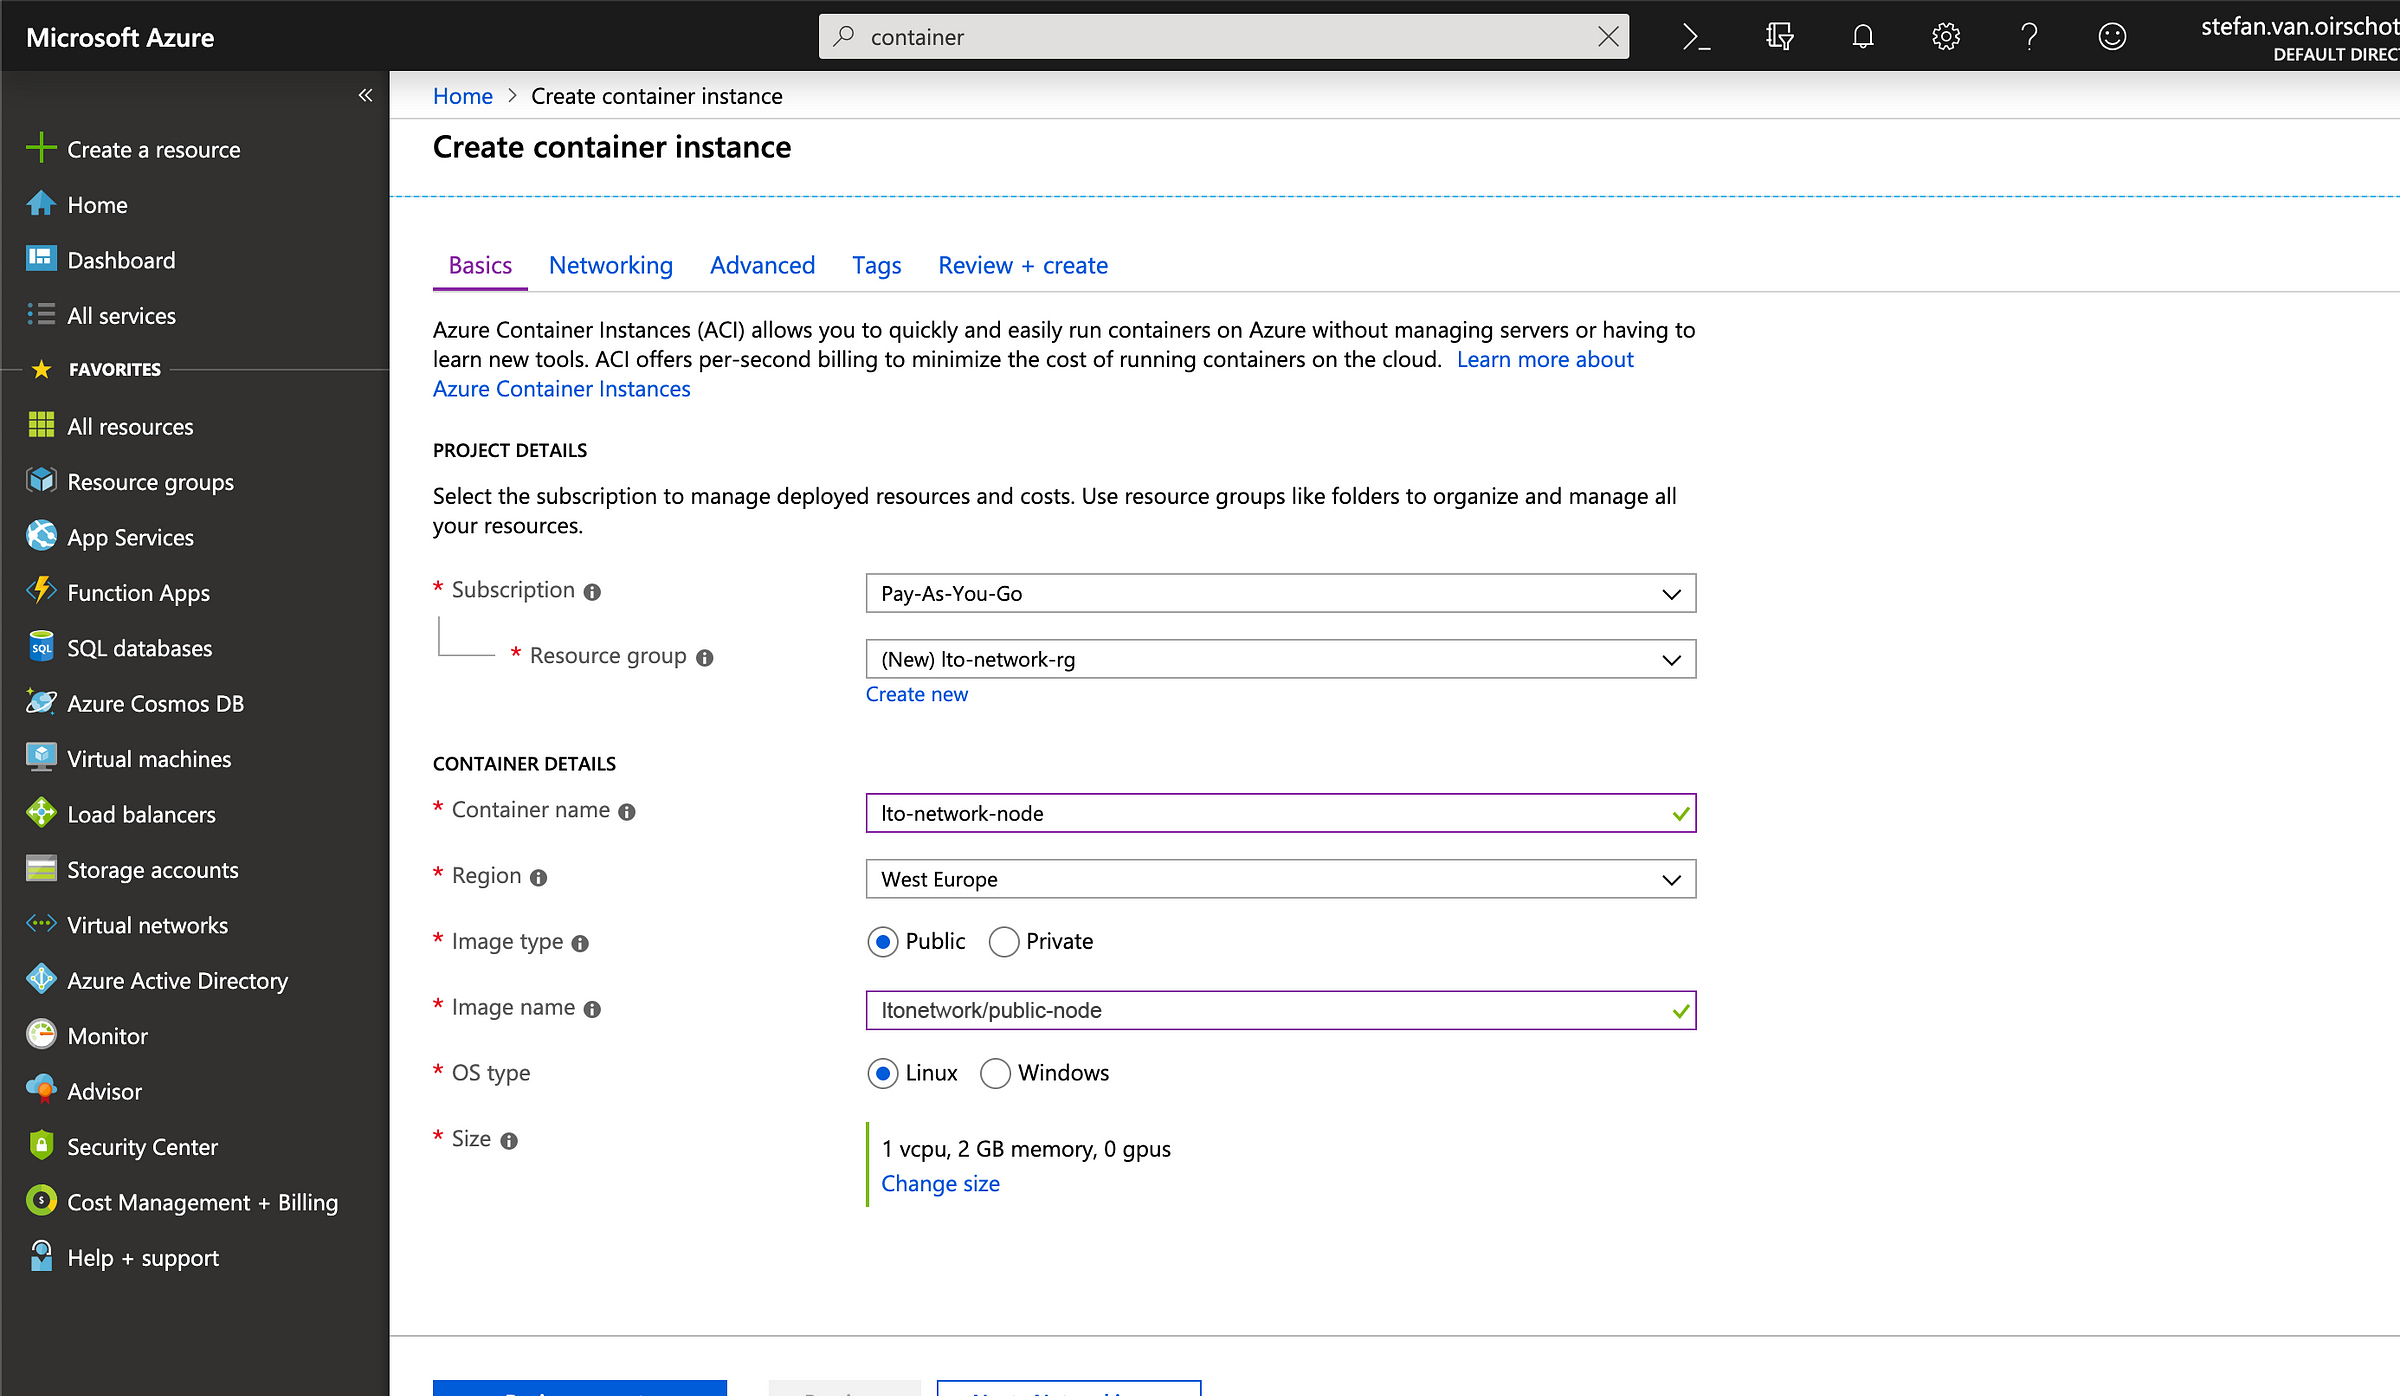2400x1396 pixels.
Task: Switch to the Networking tab
Action: 610,265
